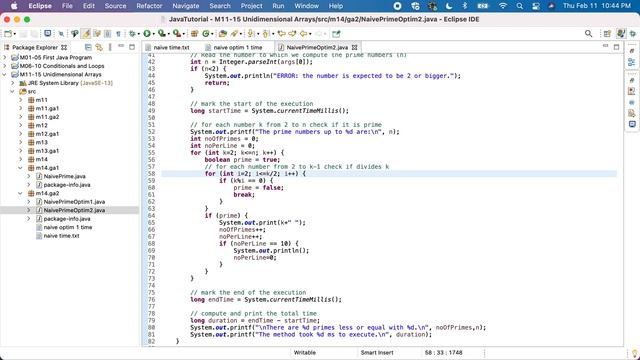Collapse the src folder
Image resolution: width=640 pixels, height=360 pixels.
click(13, 91)
